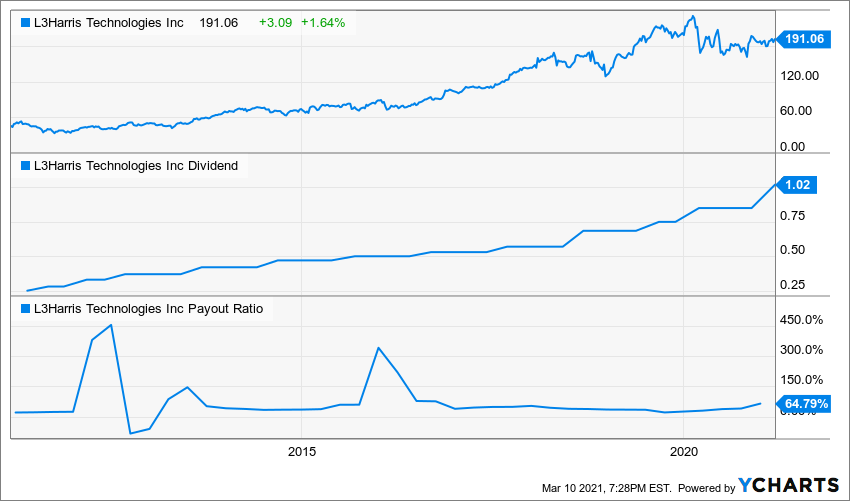Click the 120.00 price axis label
Viewport: 850px width, 501px height.
click(x=800, y=76)
